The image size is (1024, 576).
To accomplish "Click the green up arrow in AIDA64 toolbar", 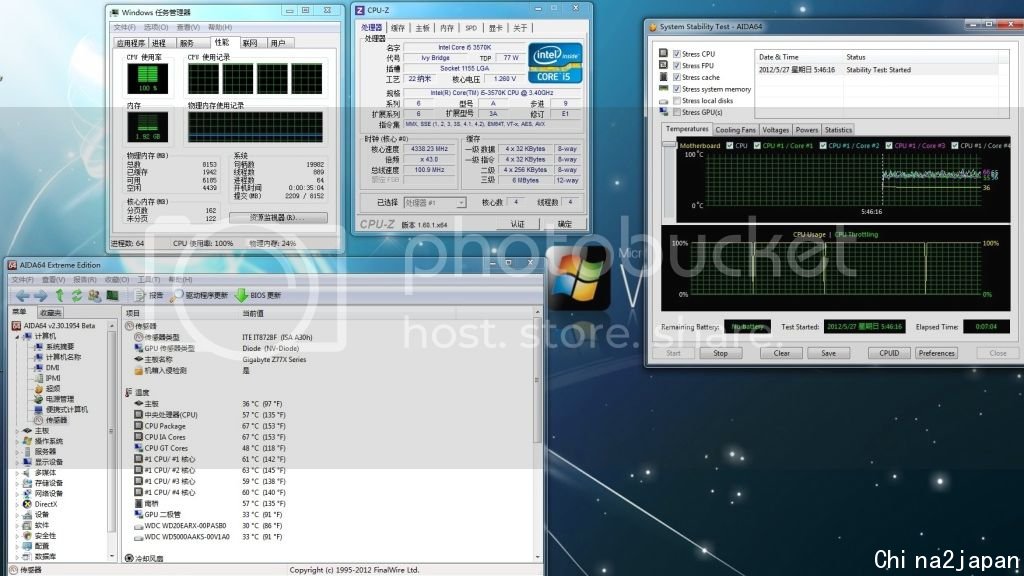I will (x=59, y=296).
